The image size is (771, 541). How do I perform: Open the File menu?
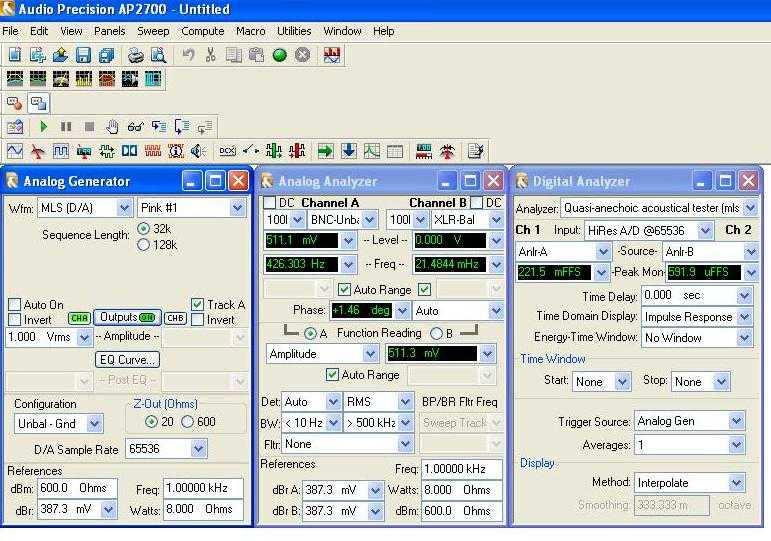(x=10, y=31)
